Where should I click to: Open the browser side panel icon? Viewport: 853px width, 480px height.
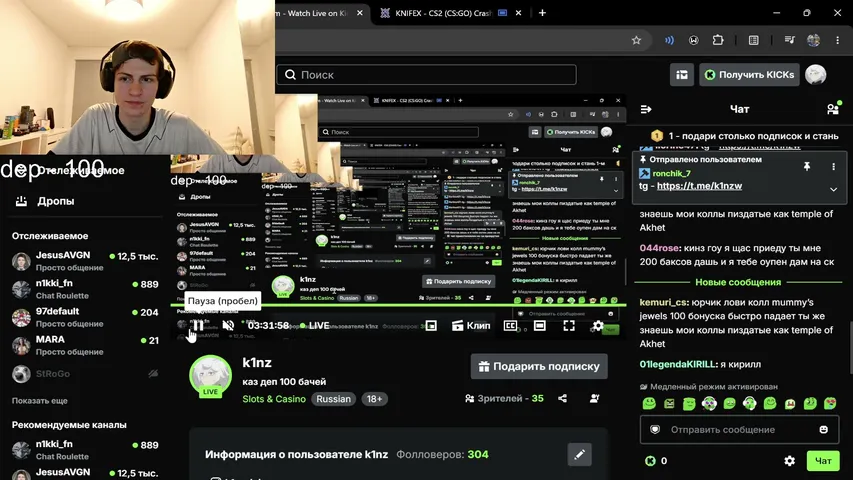click(x=753, y=40)
